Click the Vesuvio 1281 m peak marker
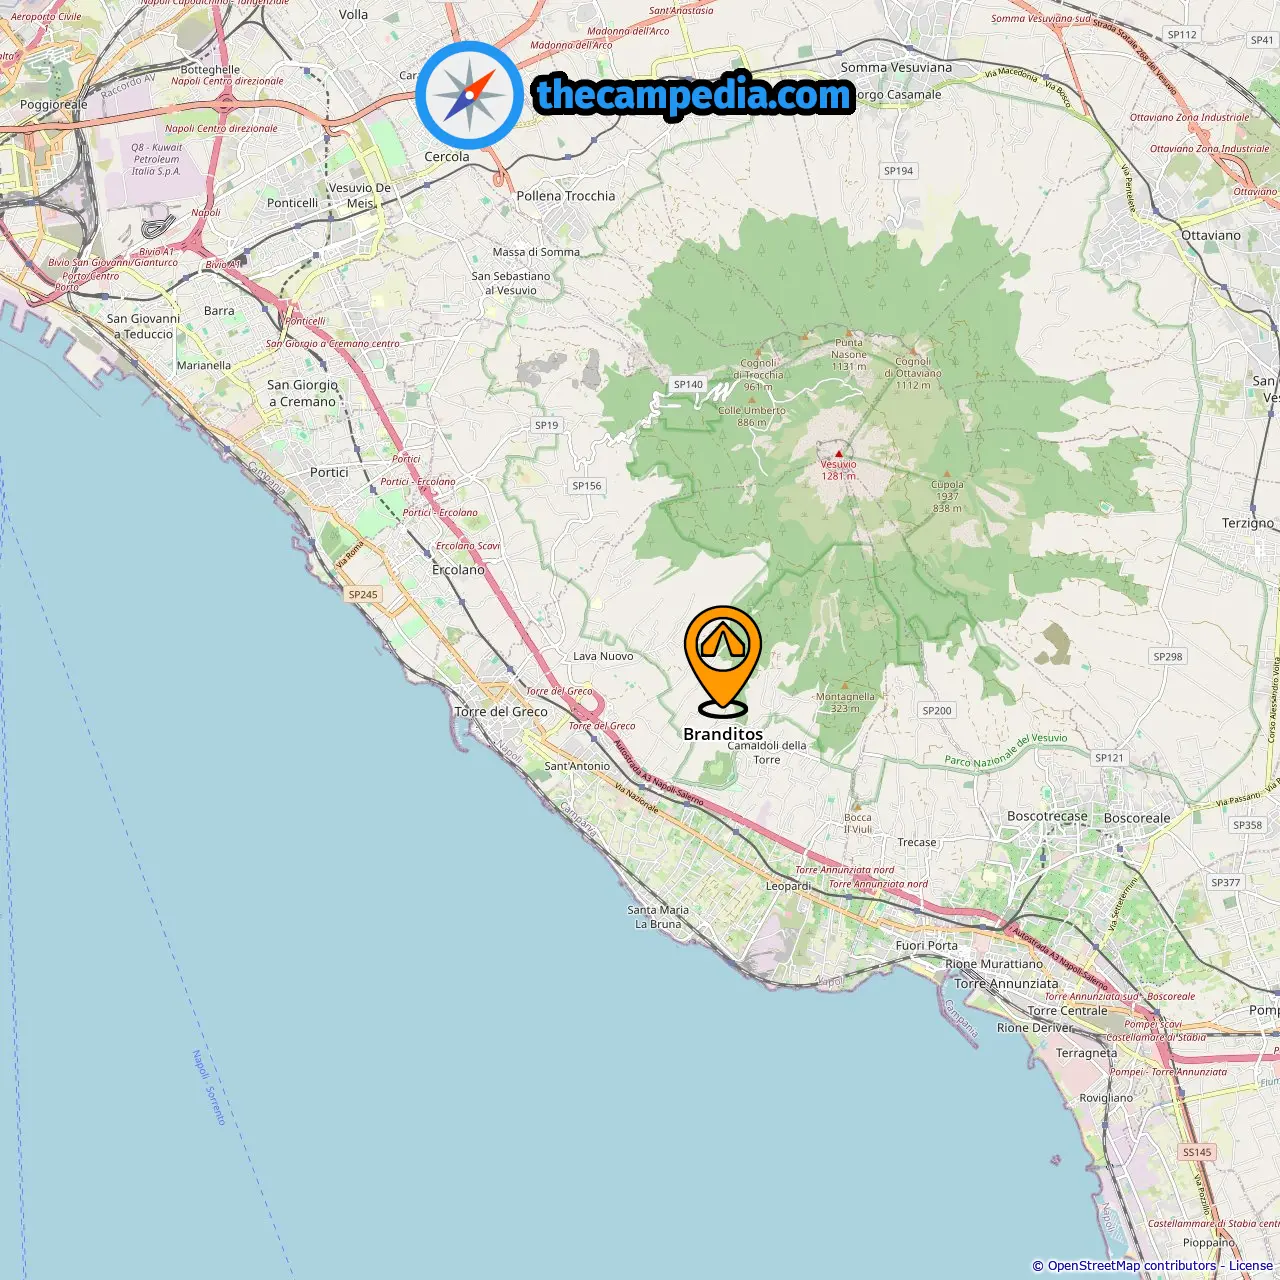The width and height of the screenshot is (1280, 1280). coord(839,453)
